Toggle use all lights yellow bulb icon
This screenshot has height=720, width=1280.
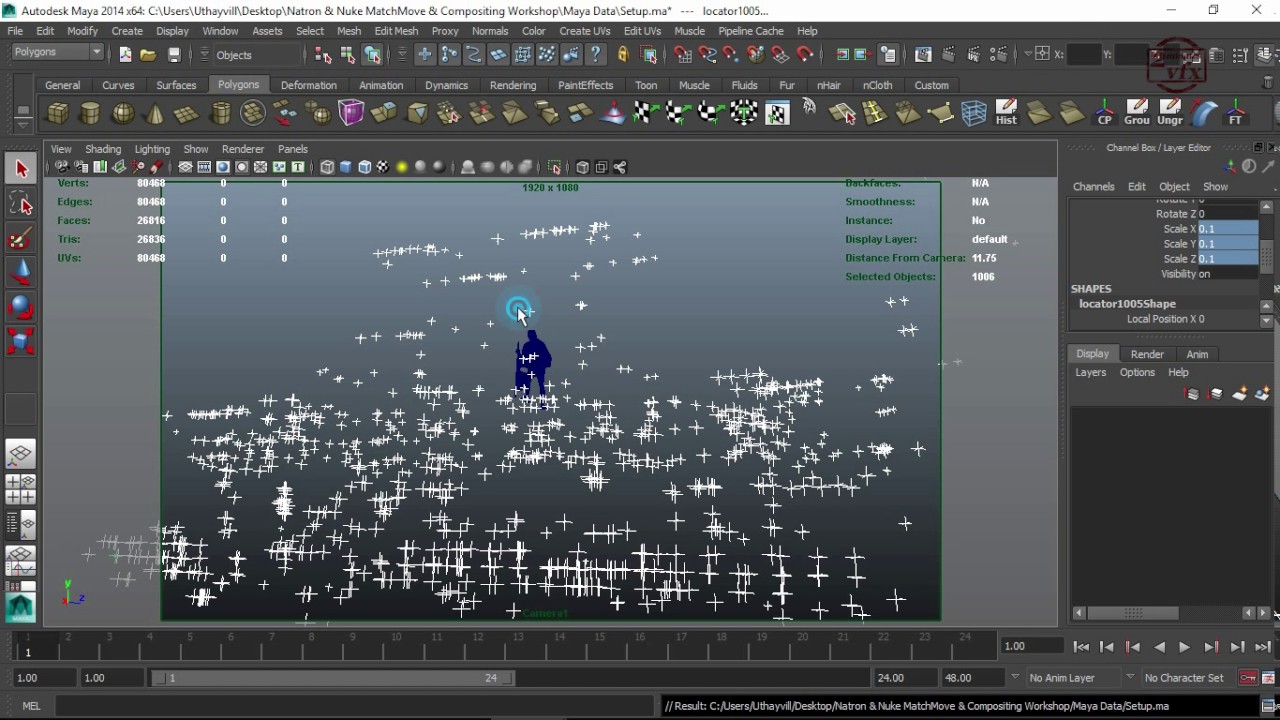tap(402, 167)
